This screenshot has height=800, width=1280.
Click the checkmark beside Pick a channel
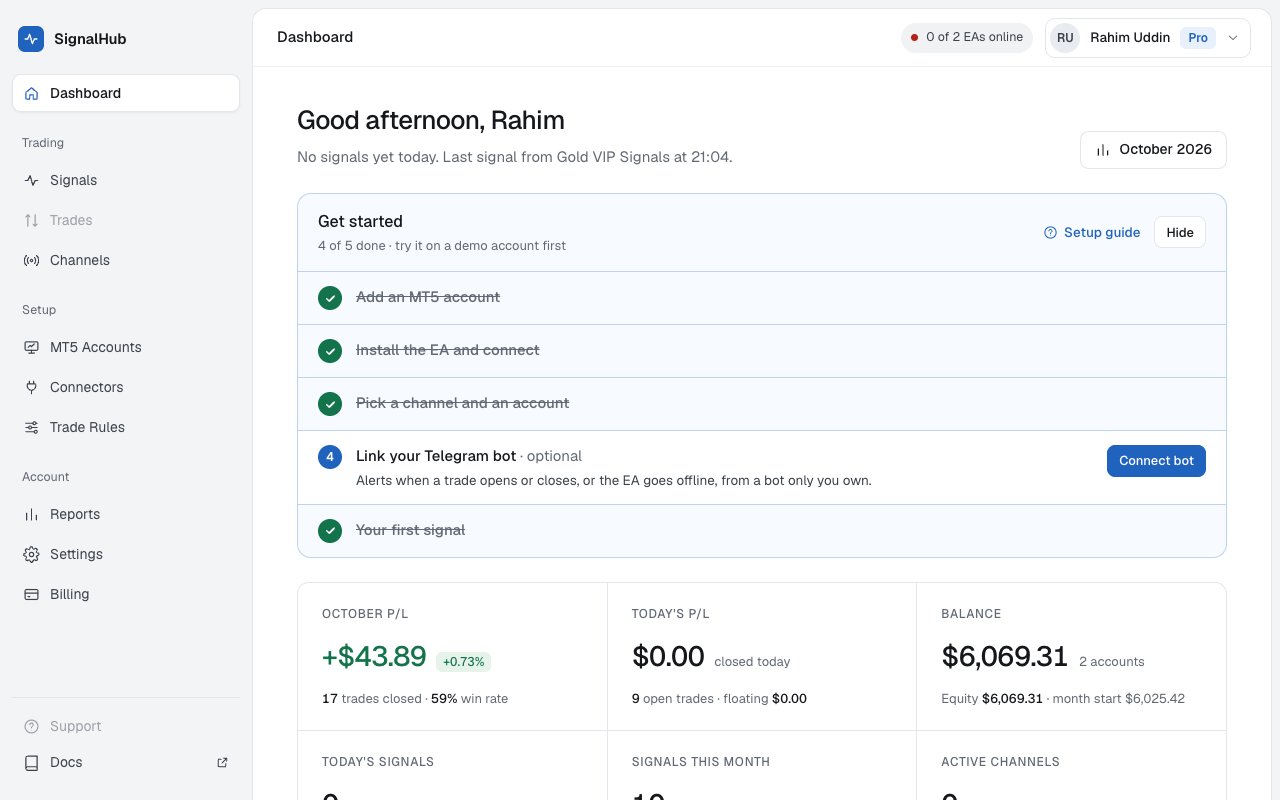330,403
